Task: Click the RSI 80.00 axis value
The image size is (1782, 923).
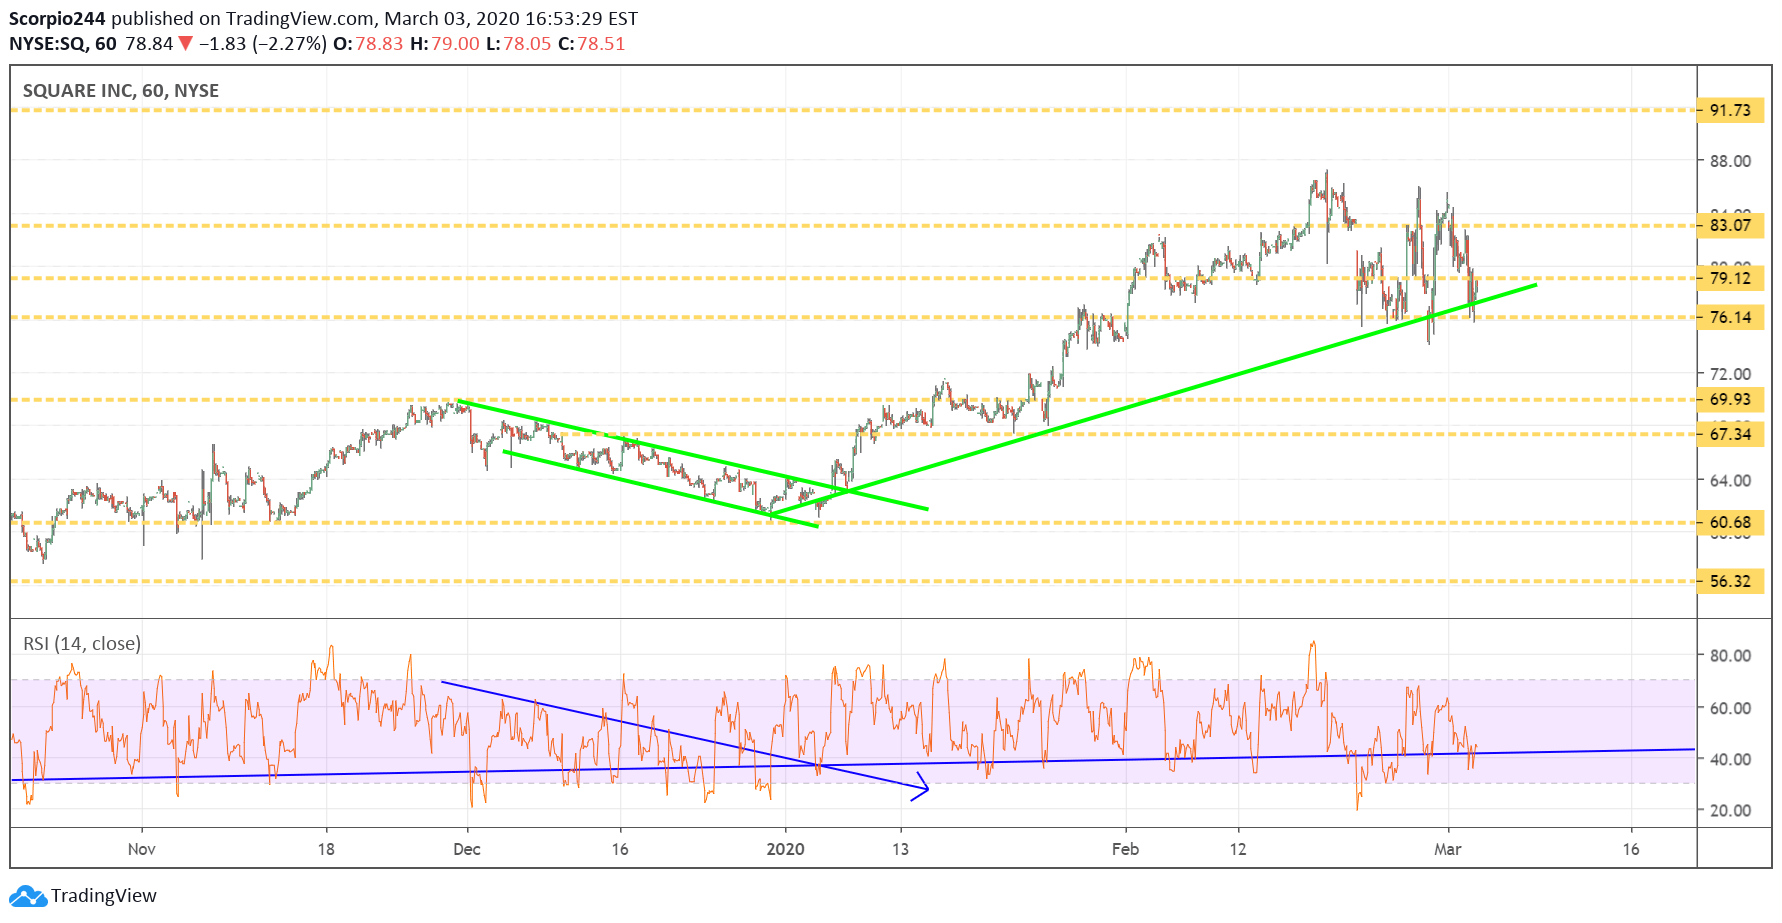Action: [1730, 656]
